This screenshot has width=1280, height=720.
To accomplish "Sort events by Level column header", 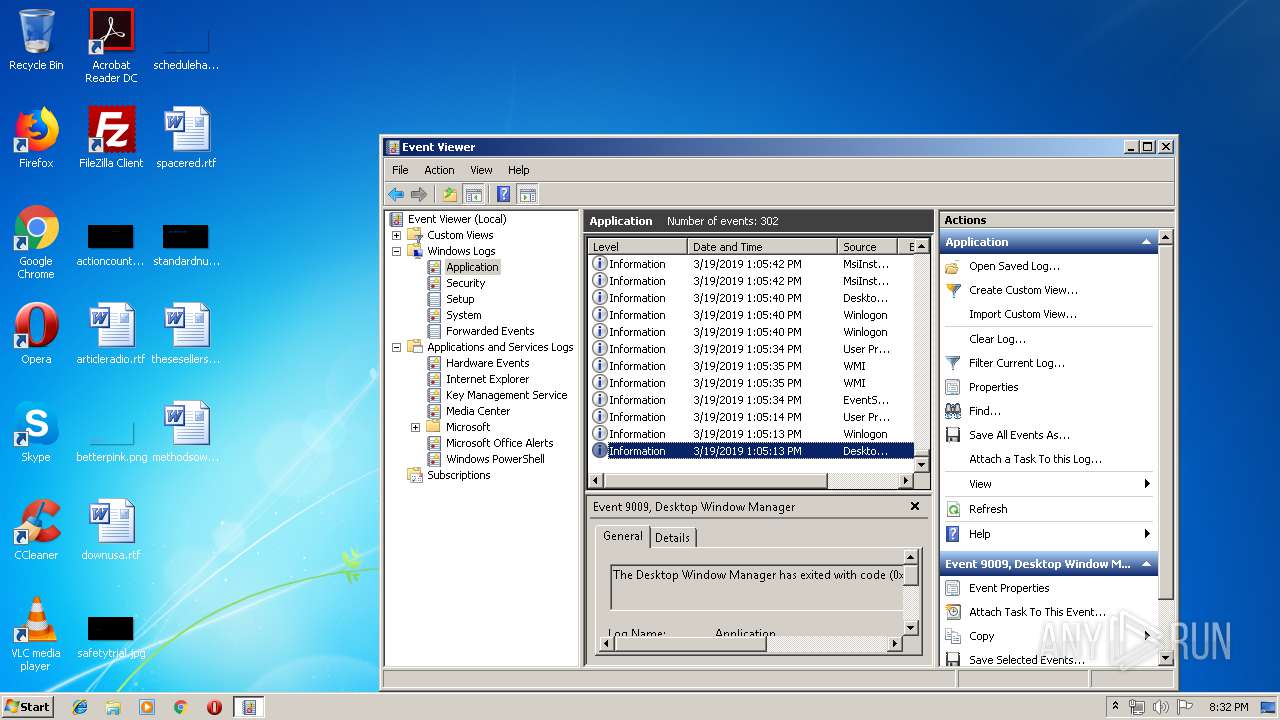I will click(x=637, y=246).
